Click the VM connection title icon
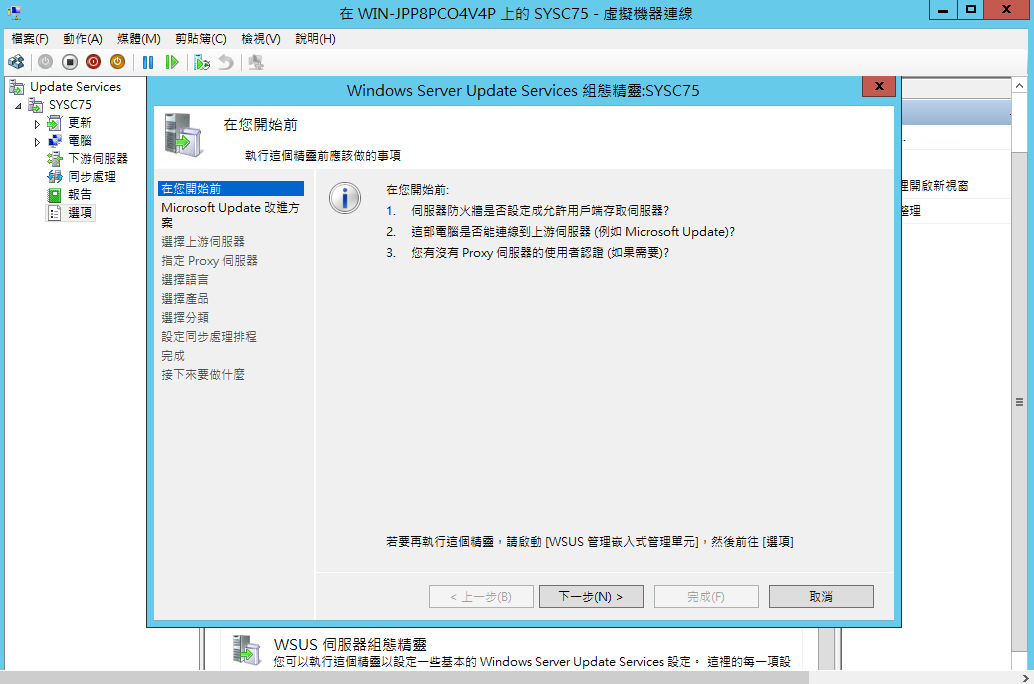This screenshot has height=684, width=1034. click(x=13, y=12)
